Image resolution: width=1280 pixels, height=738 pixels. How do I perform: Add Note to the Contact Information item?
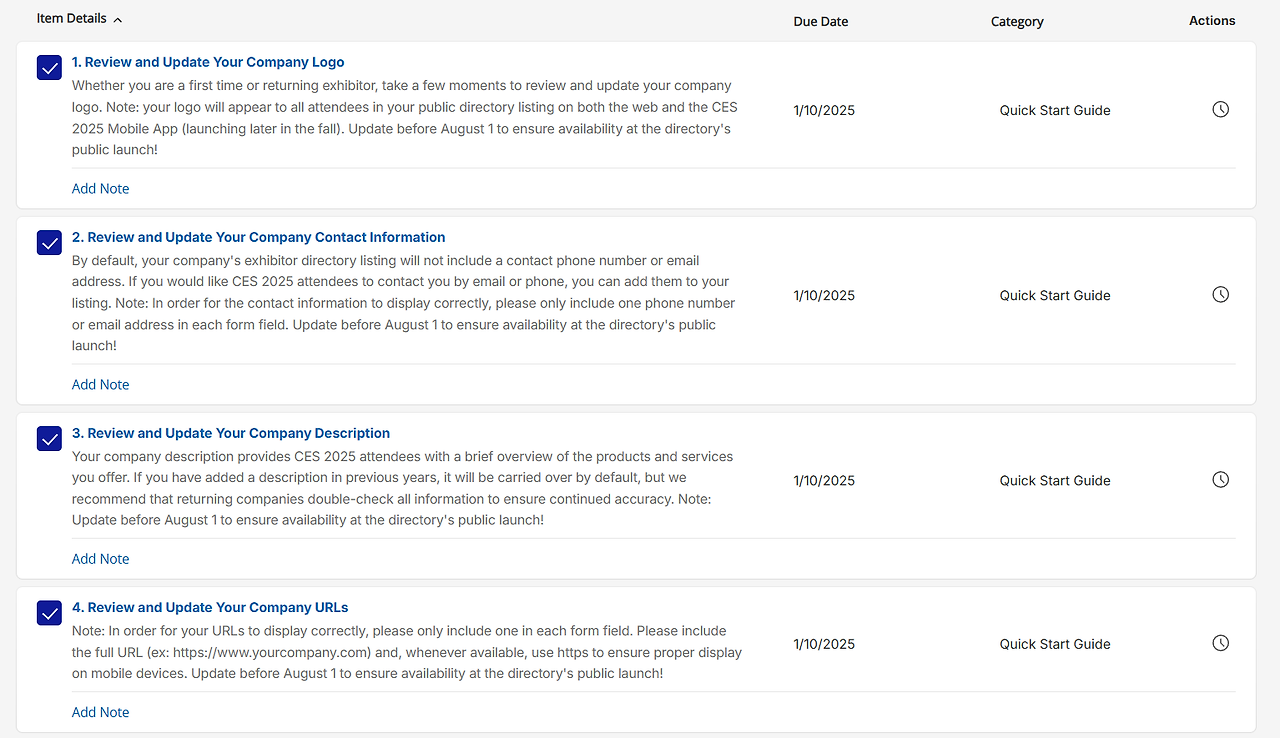[100, 385]
